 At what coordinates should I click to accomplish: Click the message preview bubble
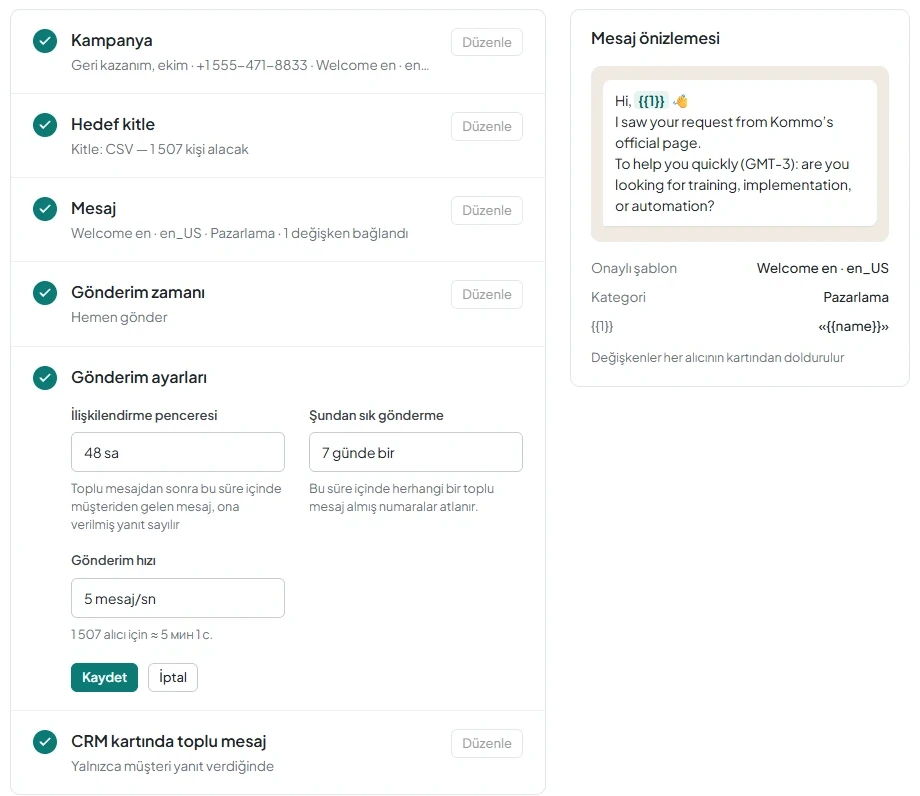[740, 153]
